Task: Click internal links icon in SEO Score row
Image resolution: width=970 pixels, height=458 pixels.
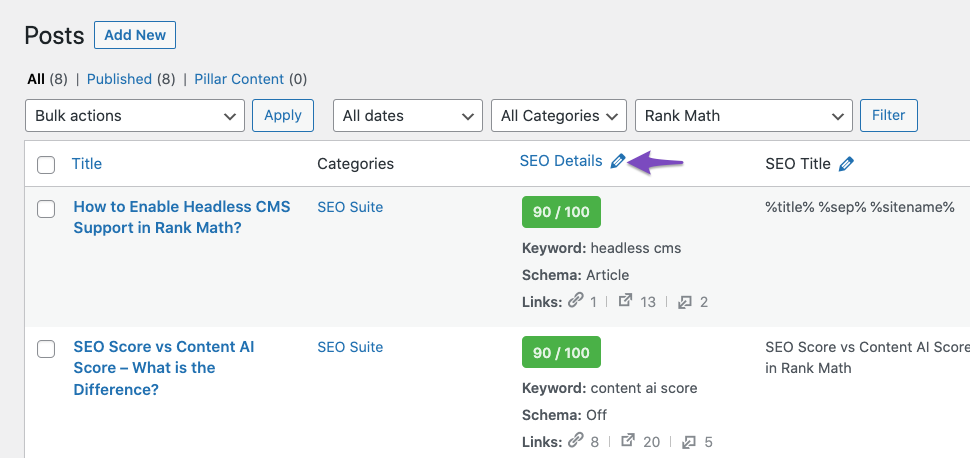Action: pos(576,441)
